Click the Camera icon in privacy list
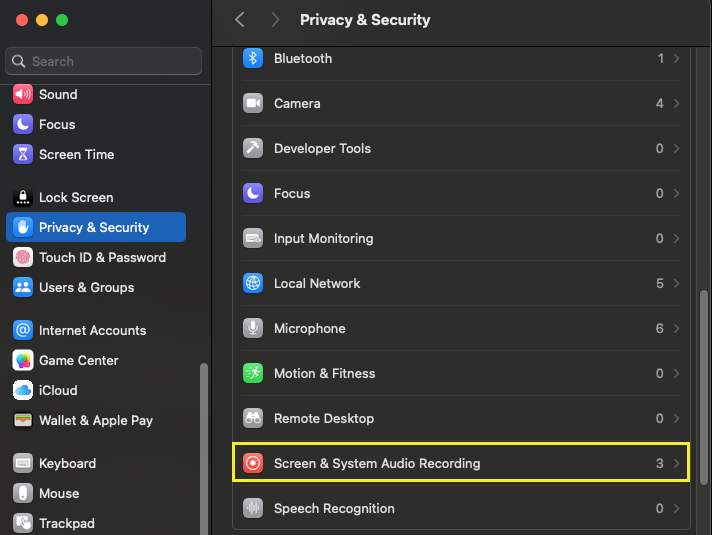 point(253,104)
